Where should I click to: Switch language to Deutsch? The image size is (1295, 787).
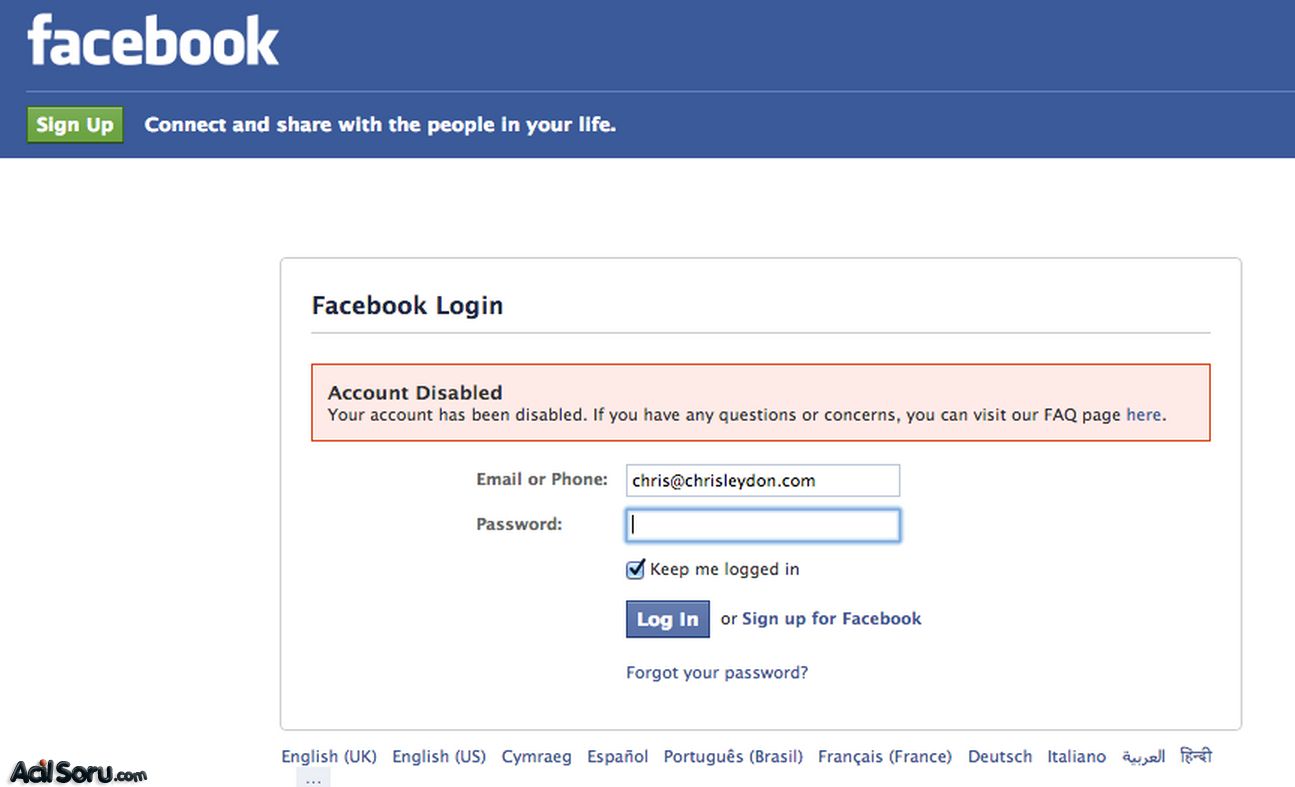(1000, 757)
